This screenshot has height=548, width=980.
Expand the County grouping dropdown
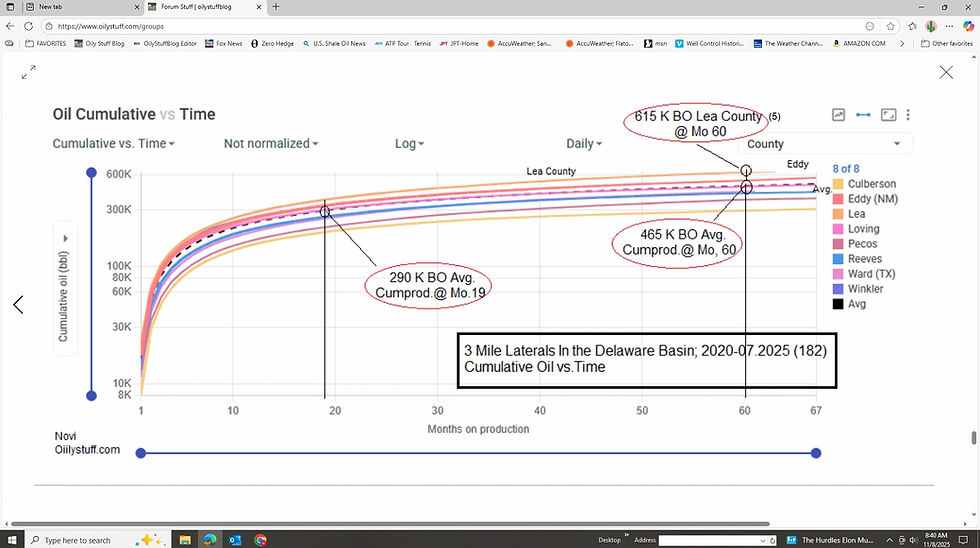(825, 144)
